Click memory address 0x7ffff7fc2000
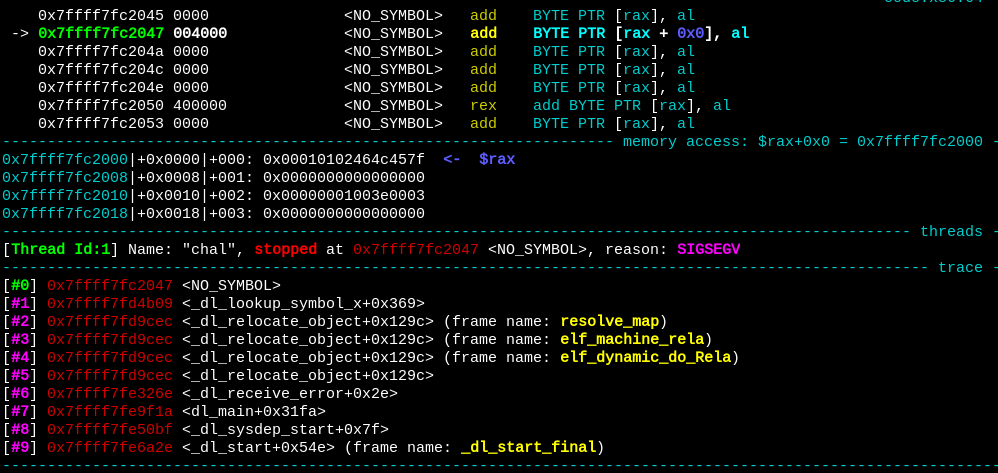This screenshot has width=998, height=473. coord(65,160)
